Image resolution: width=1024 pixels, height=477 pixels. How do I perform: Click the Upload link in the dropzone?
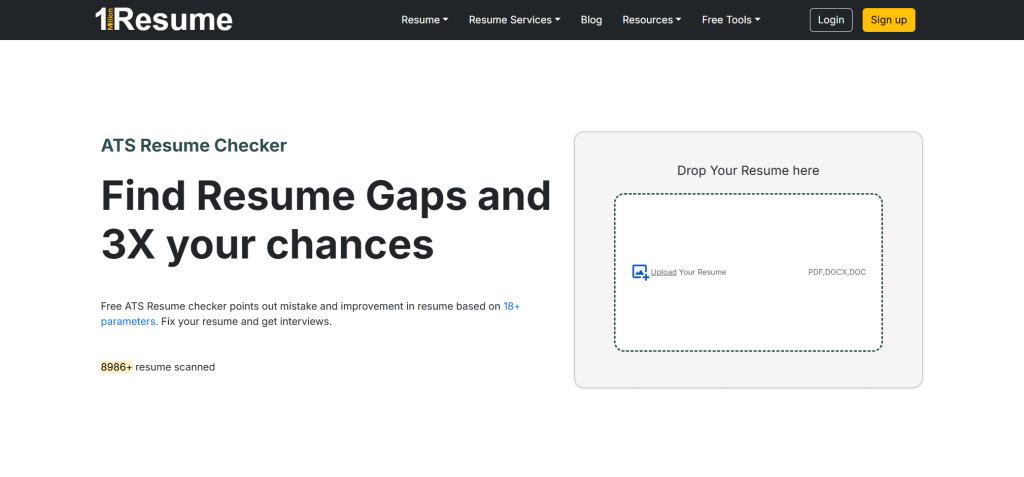[664, 272]
